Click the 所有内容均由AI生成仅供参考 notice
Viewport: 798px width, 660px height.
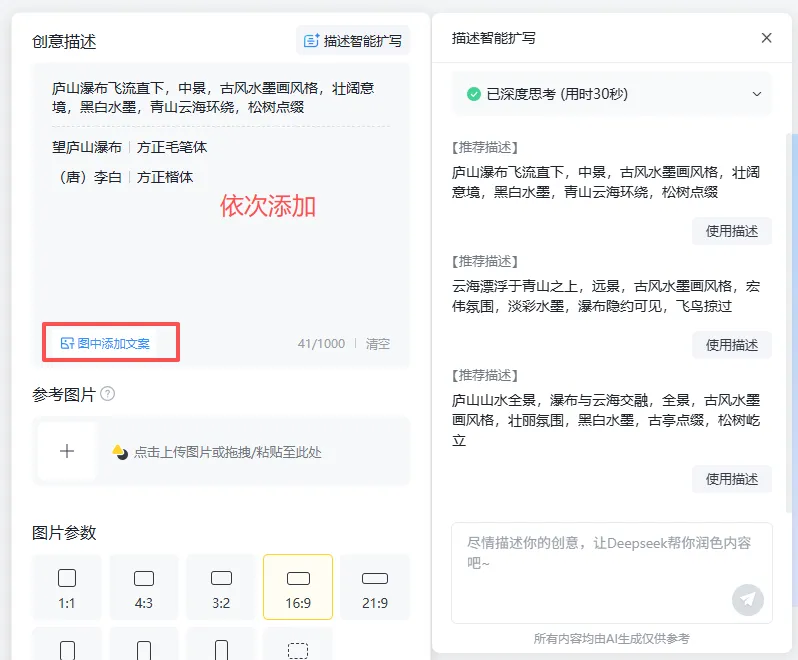(x=611, y=638)
